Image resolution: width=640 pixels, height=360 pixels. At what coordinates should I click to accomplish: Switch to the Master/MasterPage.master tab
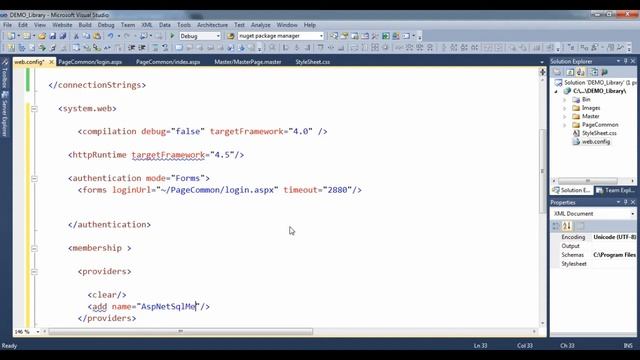pos(248,62)
